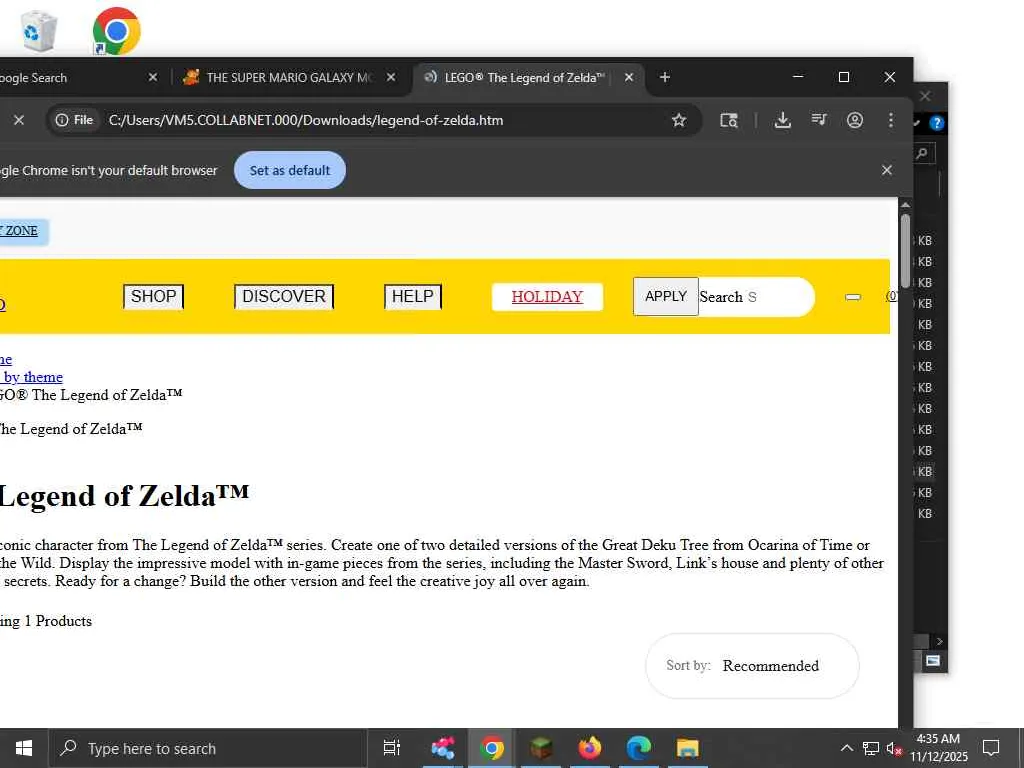Bookmark this page with the star icon
This screenshot has width=1024, height=768.
point(679,120)
